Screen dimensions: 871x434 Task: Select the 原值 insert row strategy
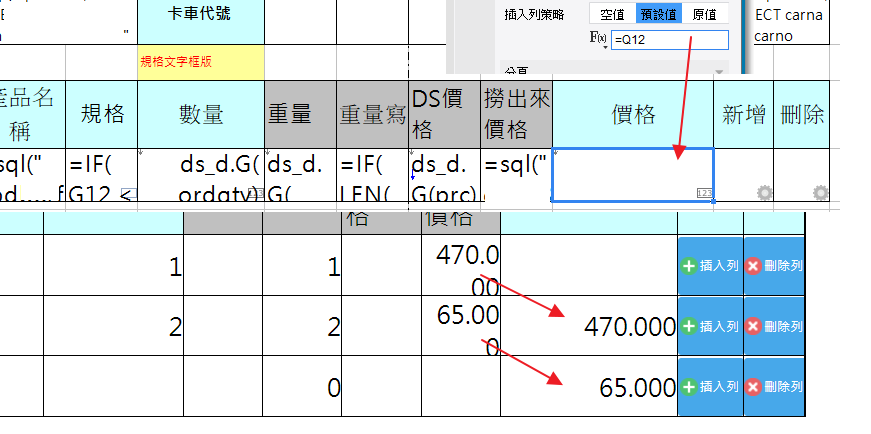pos(705,14)
